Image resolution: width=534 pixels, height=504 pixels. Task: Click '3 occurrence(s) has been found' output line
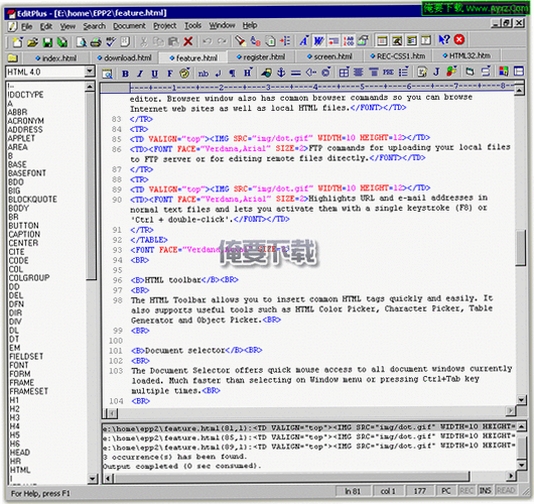pyautogui.click(x=174, y=456)
